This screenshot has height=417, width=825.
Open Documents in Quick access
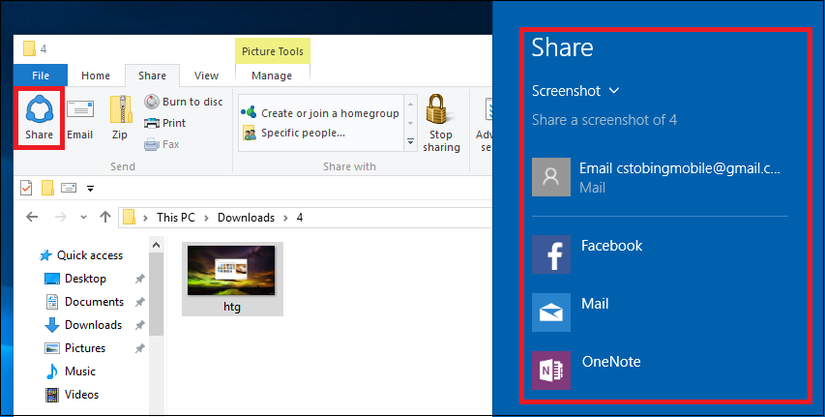tap(93, 302)
